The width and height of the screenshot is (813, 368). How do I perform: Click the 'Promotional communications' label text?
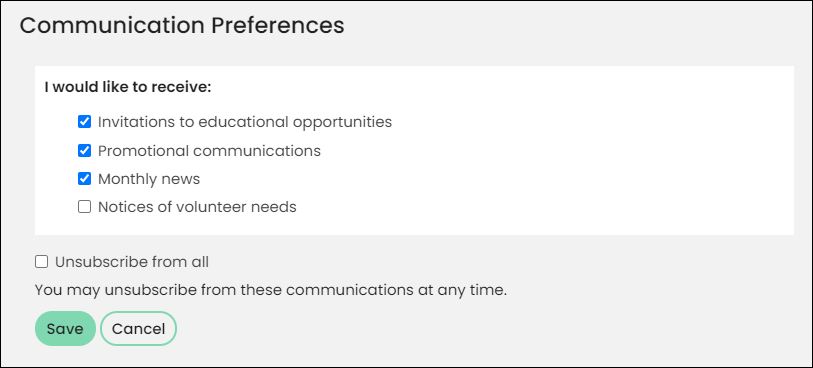click(209, 151)
